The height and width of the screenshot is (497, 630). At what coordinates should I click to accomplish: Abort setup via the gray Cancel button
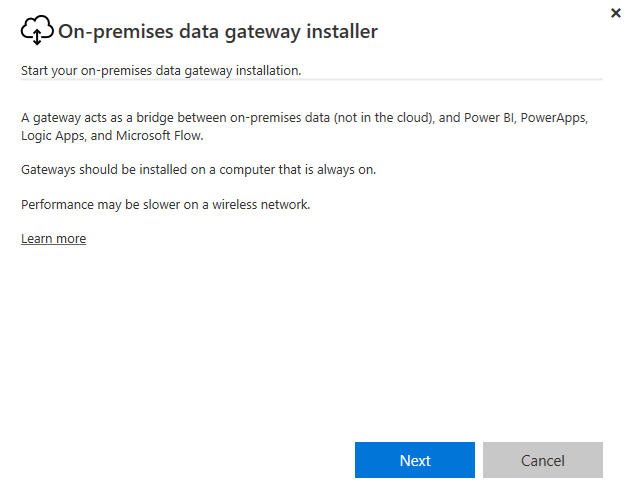543,460
